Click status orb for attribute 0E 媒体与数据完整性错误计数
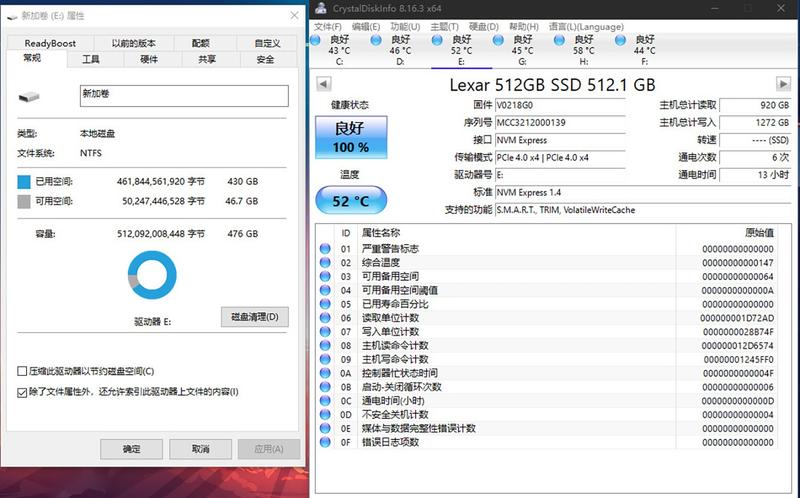Image resolution: width=800 pixels, height=498 pixels. pyautogui.click(x=325, y=428)
